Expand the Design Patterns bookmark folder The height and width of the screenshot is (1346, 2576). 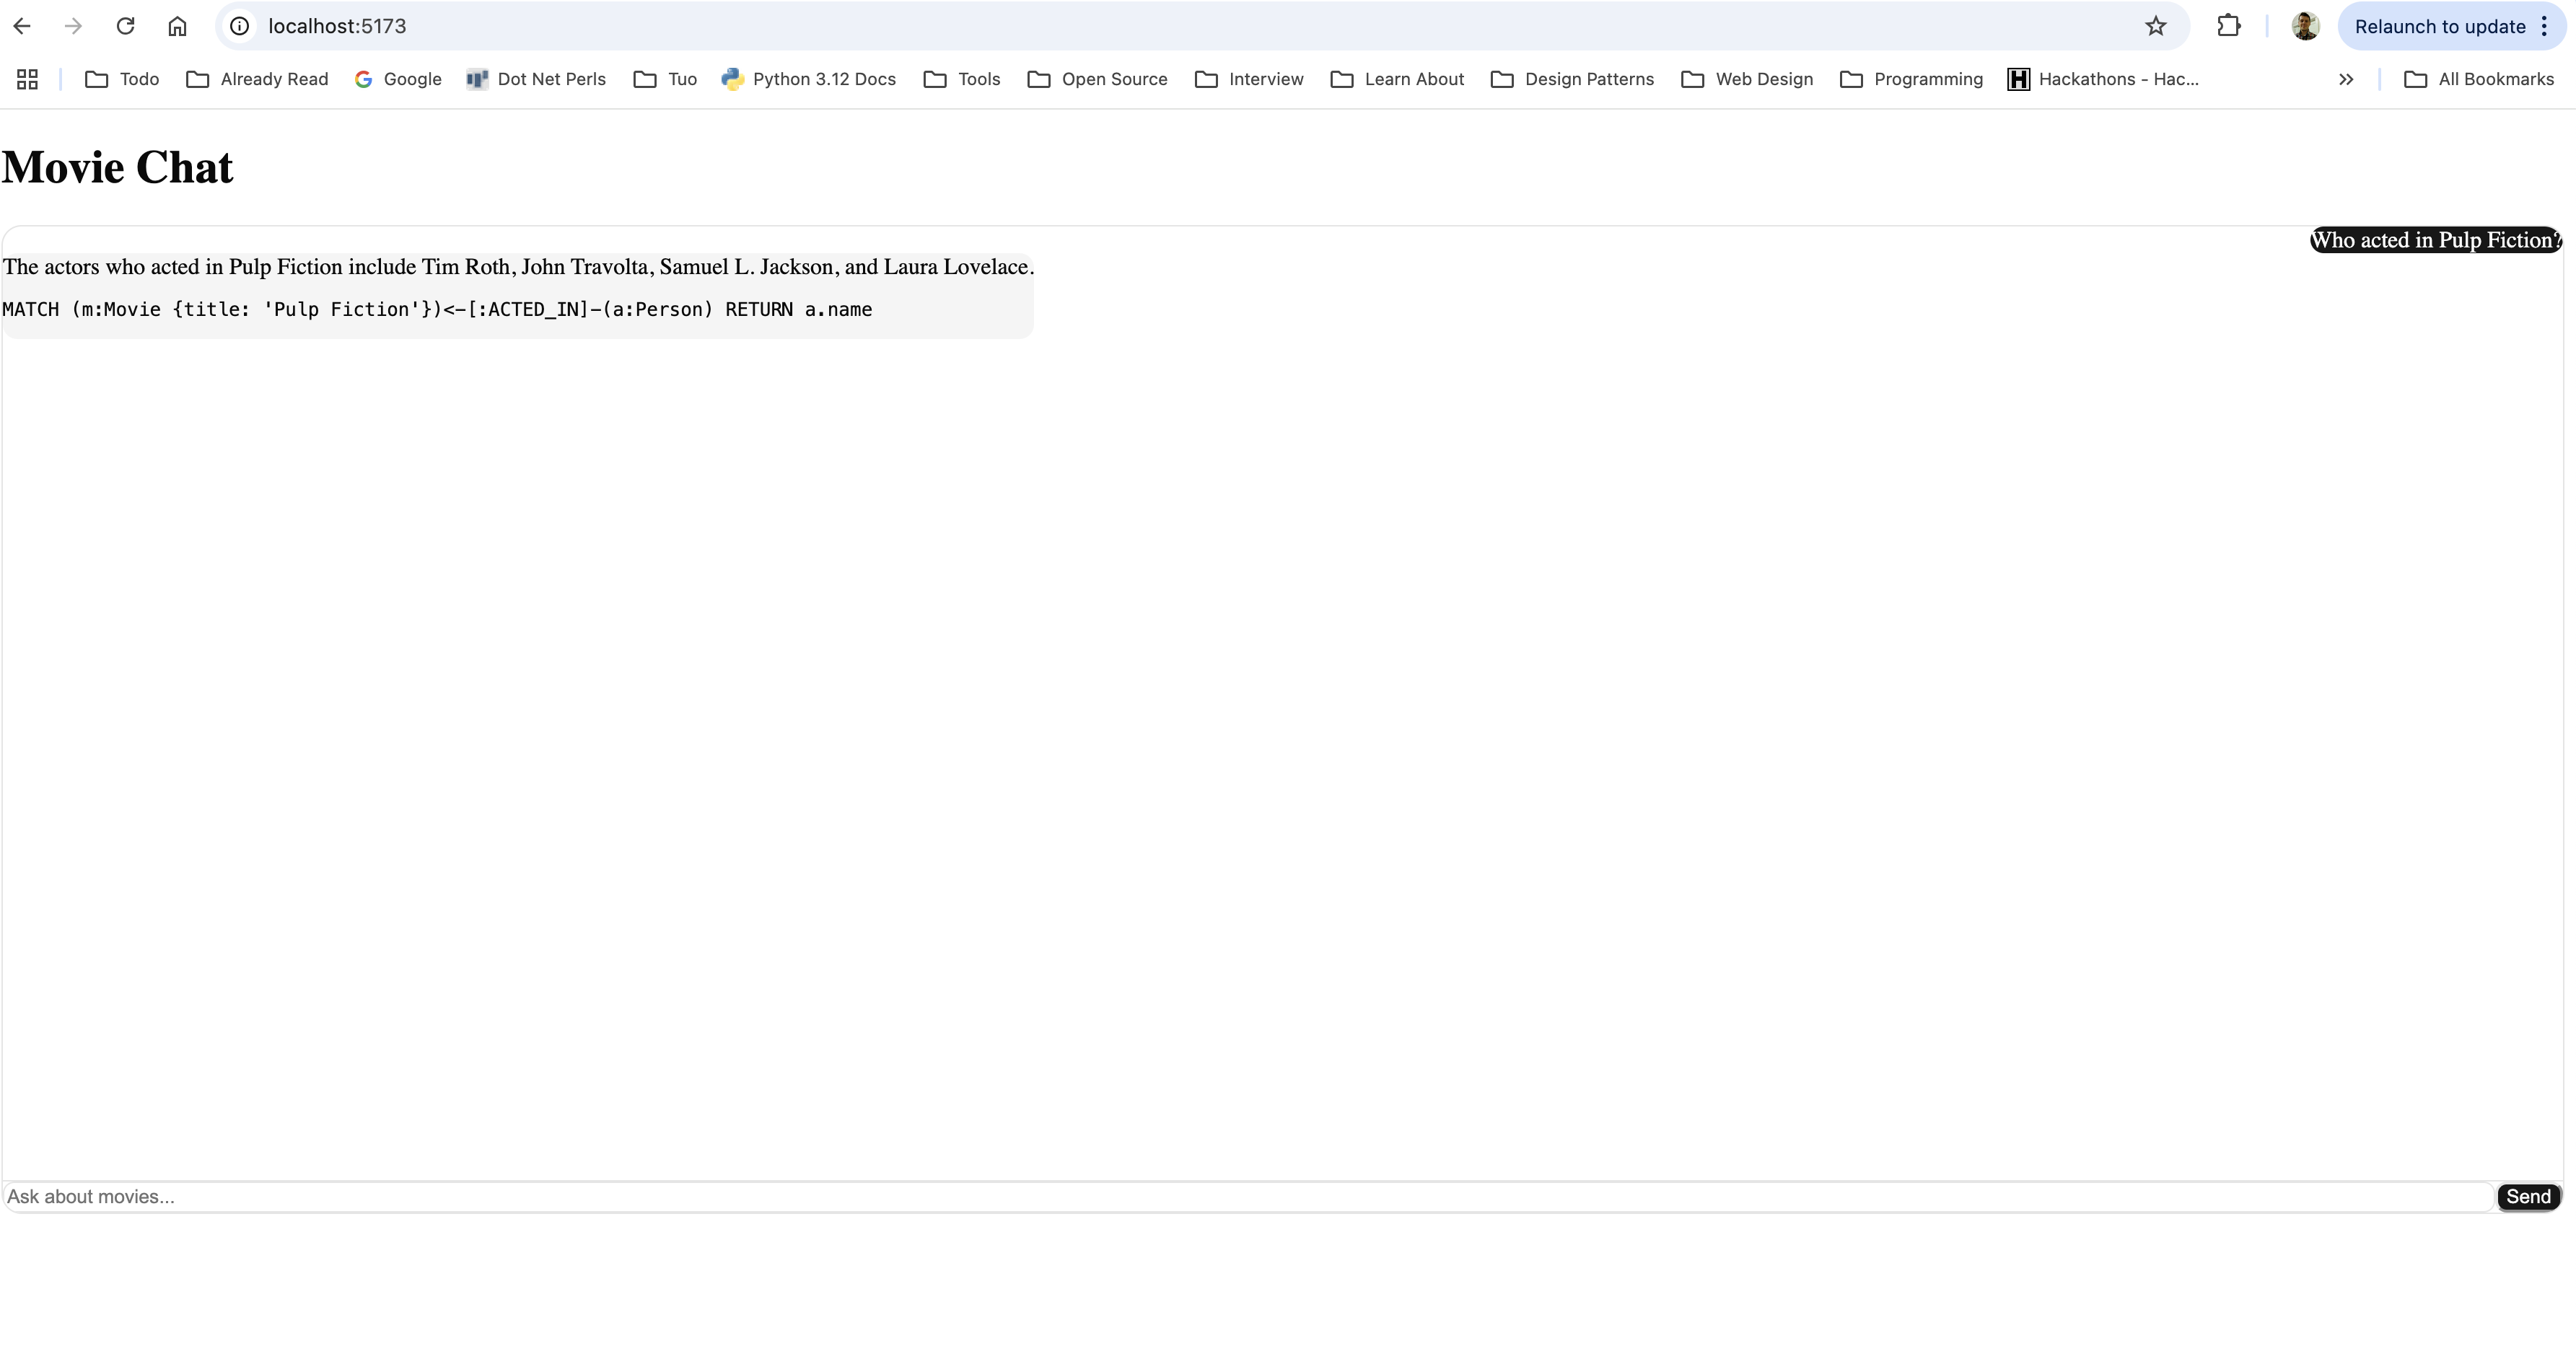pyautogui.click(x=1572, y=79)
